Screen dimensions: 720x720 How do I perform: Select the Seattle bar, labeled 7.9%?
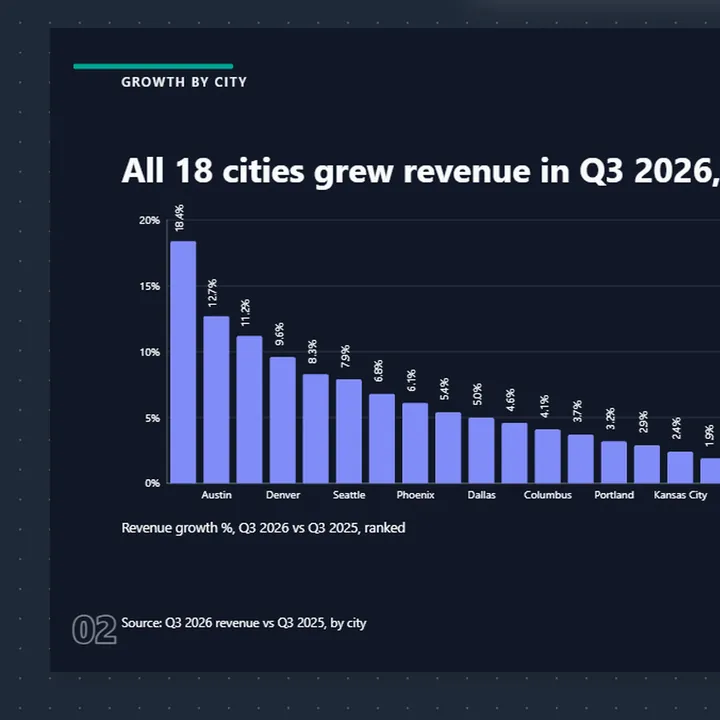point(349,432)
